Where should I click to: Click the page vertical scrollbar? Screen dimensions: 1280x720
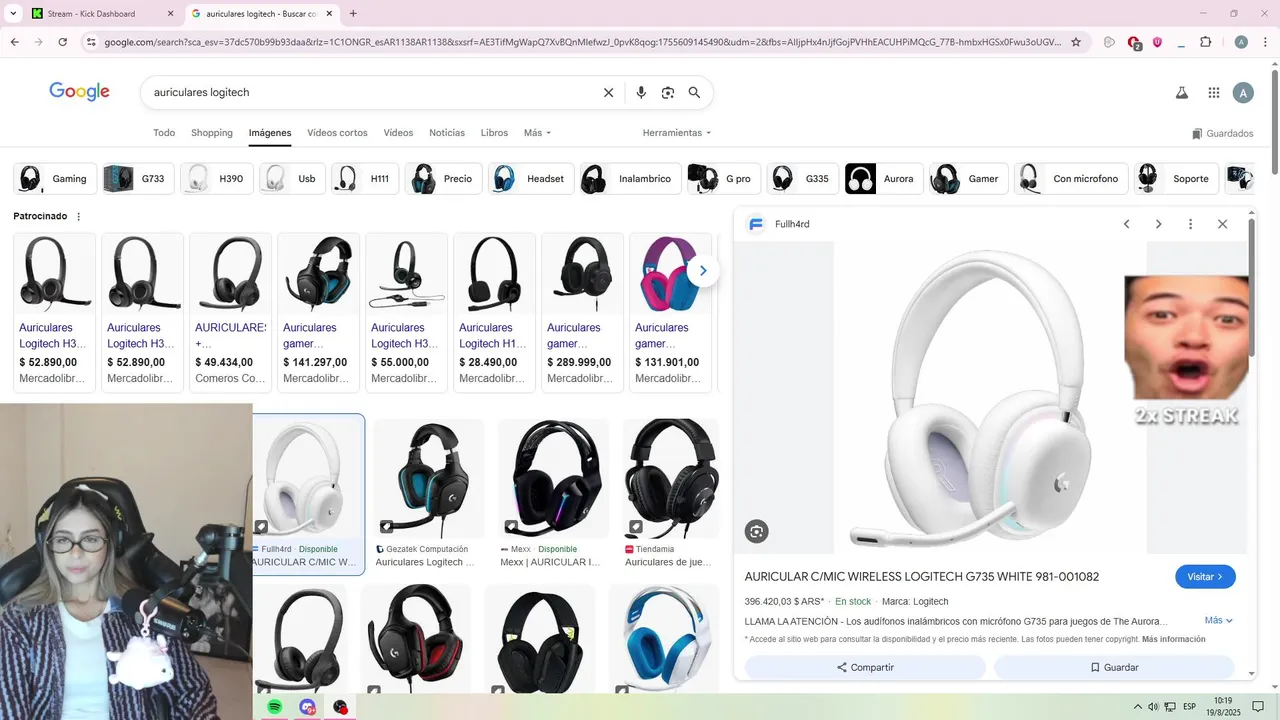tap(1274, 120)
